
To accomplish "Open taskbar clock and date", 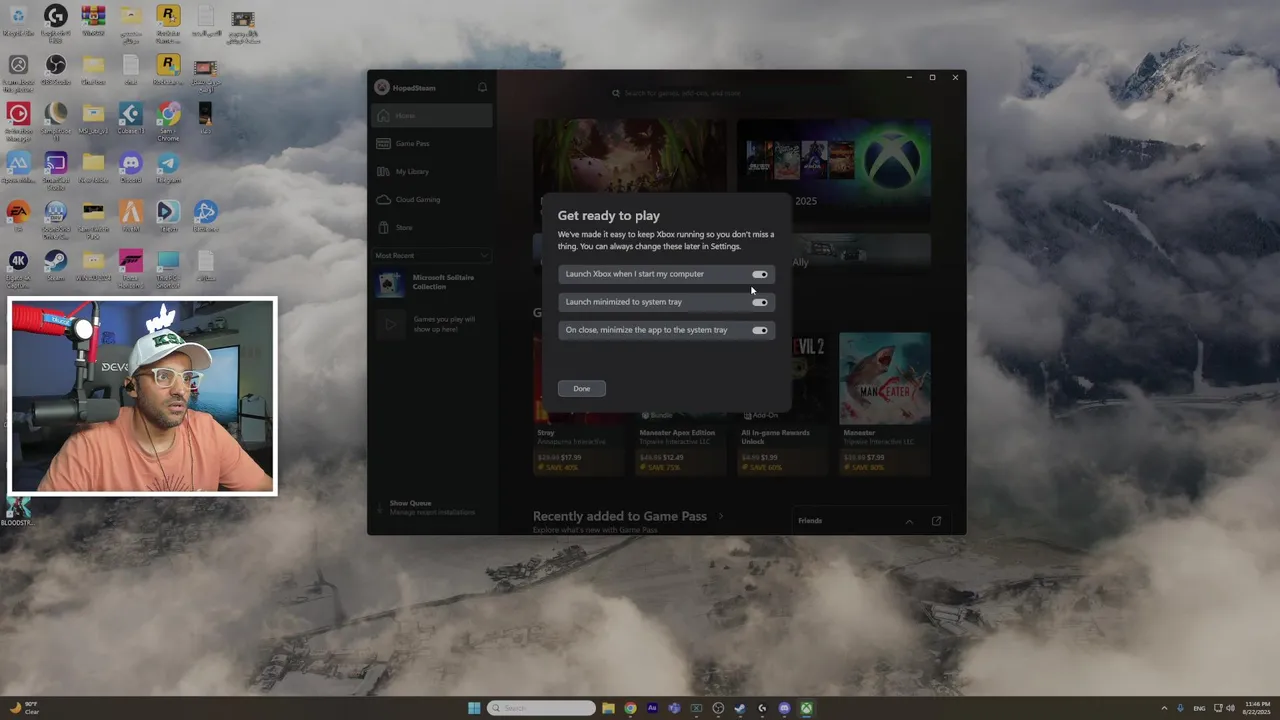I will click(1256, 708).
